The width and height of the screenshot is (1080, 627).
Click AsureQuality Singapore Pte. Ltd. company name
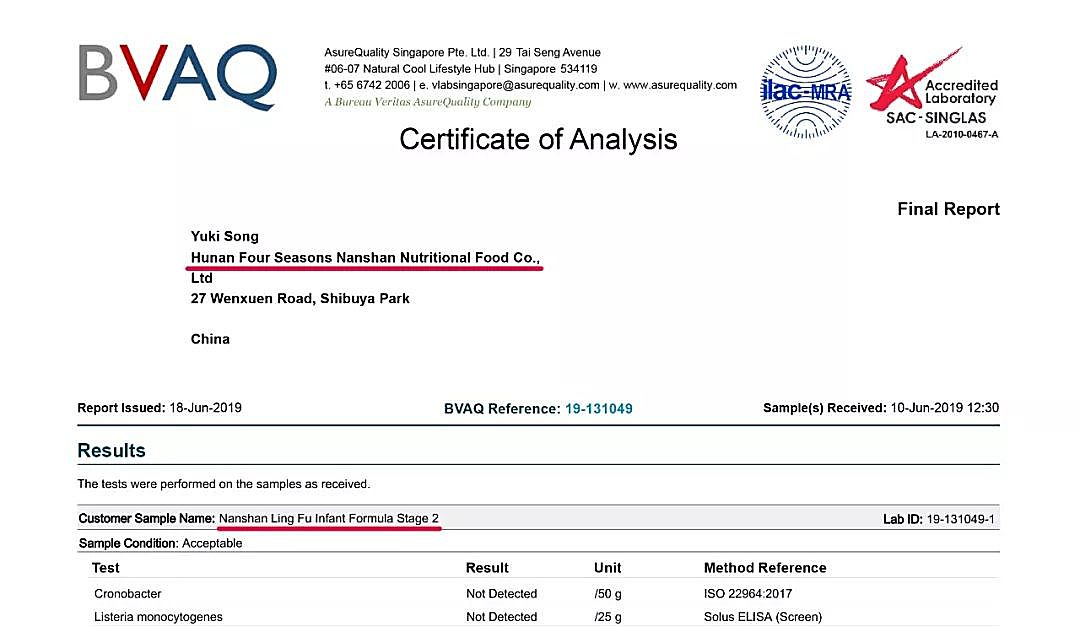406,52
